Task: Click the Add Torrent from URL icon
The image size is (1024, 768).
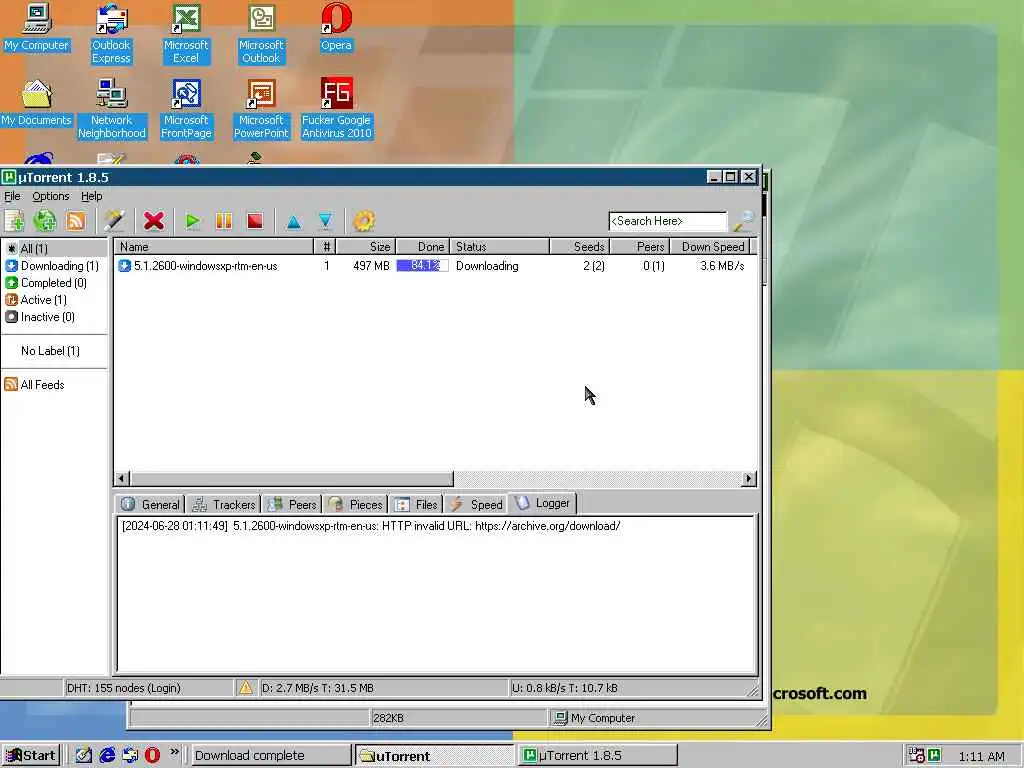Action: 45,221
